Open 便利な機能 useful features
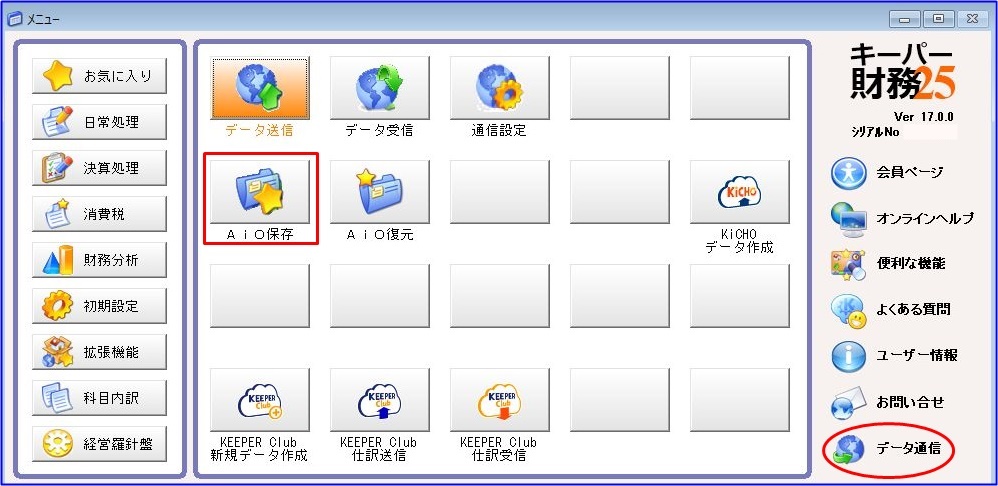 click(888, 264)
